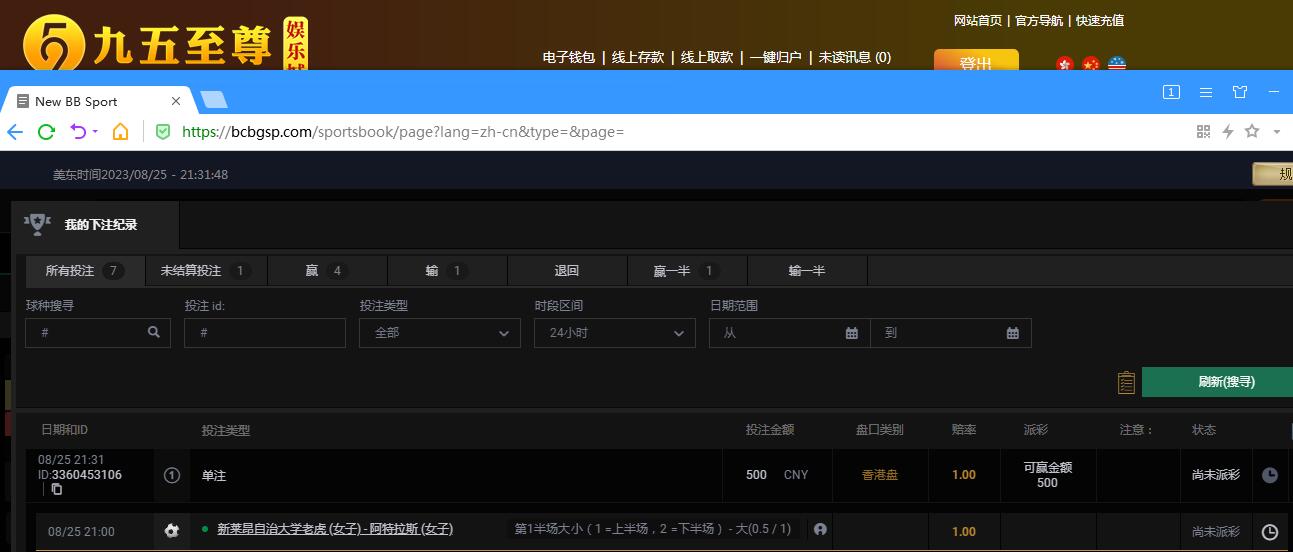Click the magnifier icon in 球种搜寻 field
The width and height of the screenshot is (1293, 552).
tap(153, 332)
